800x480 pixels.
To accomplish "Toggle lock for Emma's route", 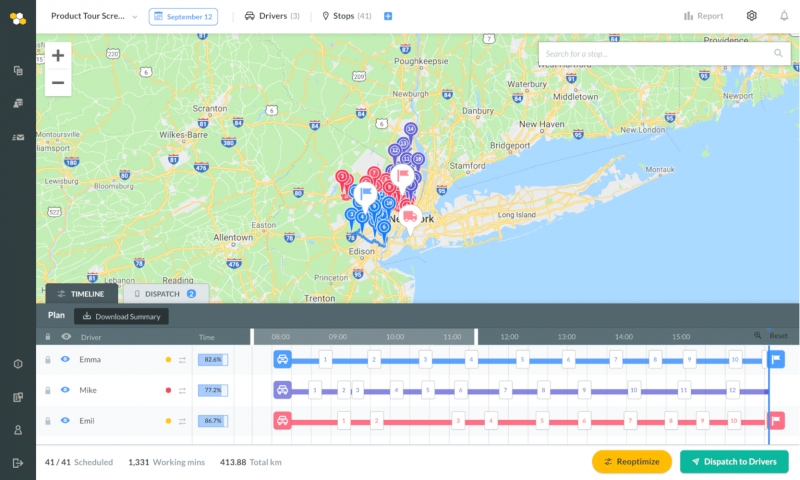I will (47, 360).
